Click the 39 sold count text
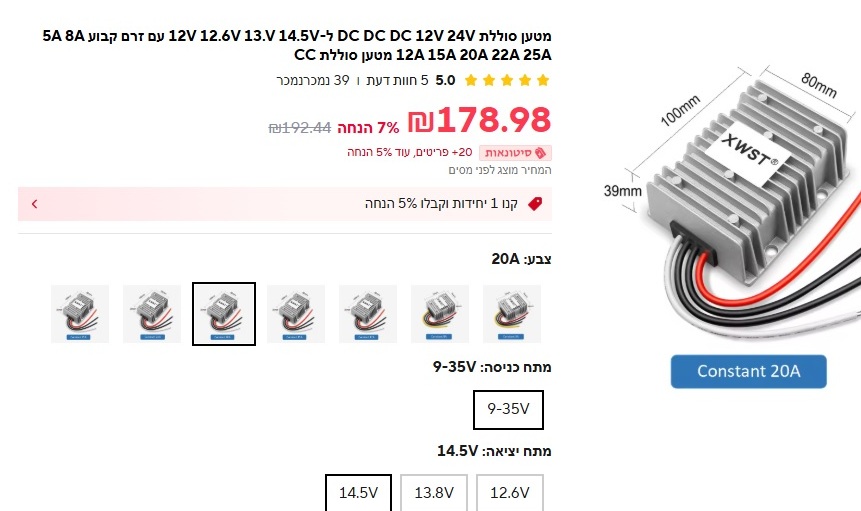Image resolution: width=861 pixels, height=511 pixels. [x=313, y=81]
